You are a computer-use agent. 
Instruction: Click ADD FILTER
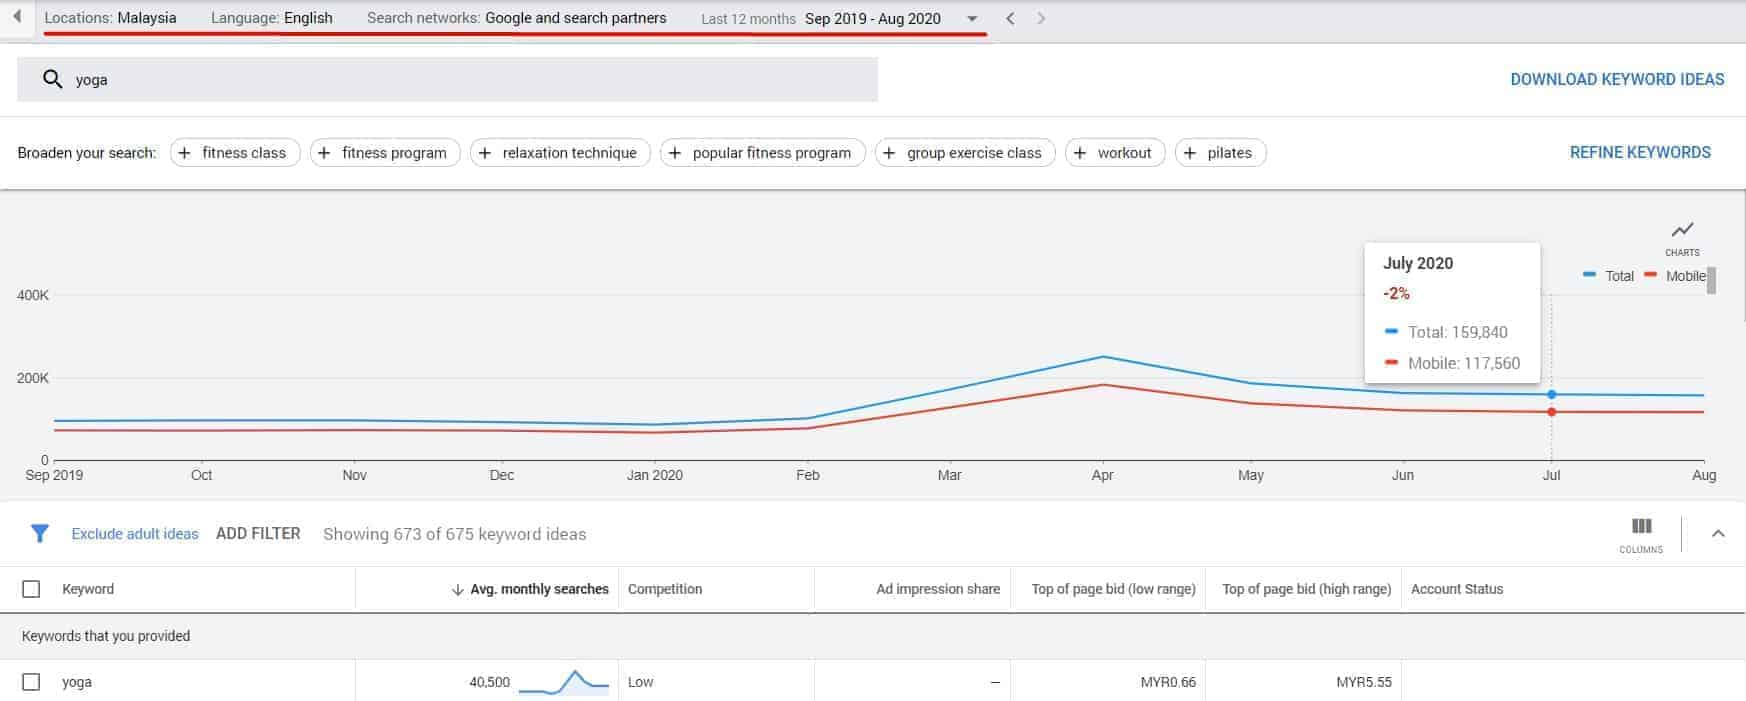coord(258,534)
